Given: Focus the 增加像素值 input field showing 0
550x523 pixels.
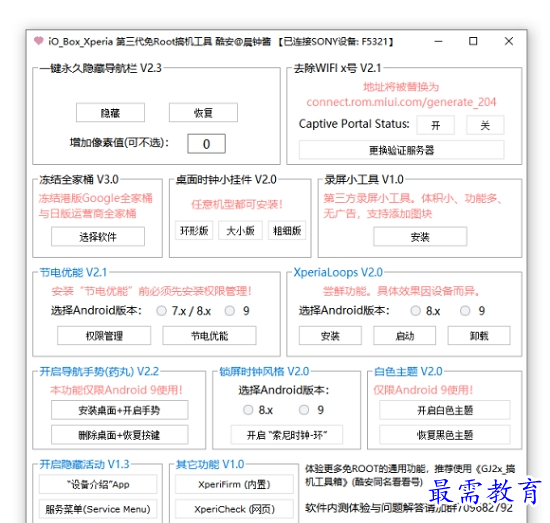Looking at the screenshot, I should point(206,144).
